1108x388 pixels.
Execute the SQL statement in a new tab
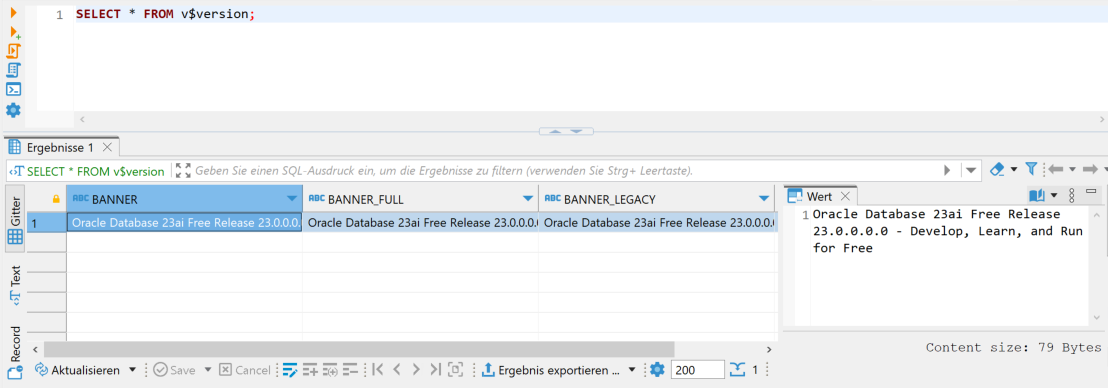[14, 33]
